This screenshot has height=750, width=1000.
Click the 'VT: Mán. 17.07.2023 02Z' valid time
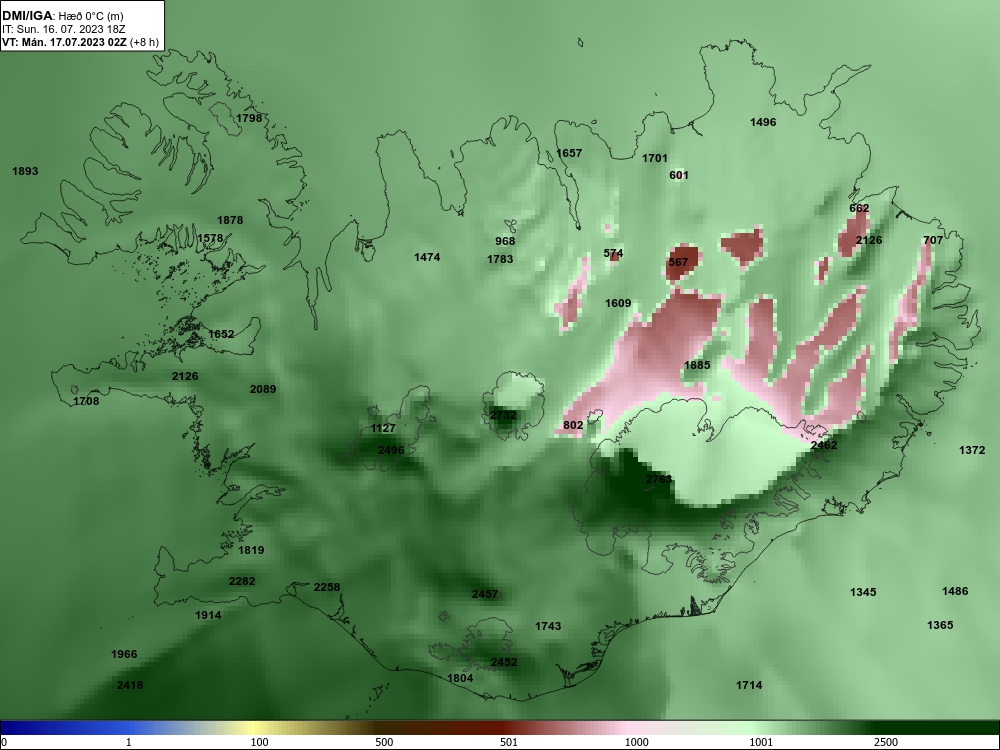pyautogui.click(x=64, y=43)
